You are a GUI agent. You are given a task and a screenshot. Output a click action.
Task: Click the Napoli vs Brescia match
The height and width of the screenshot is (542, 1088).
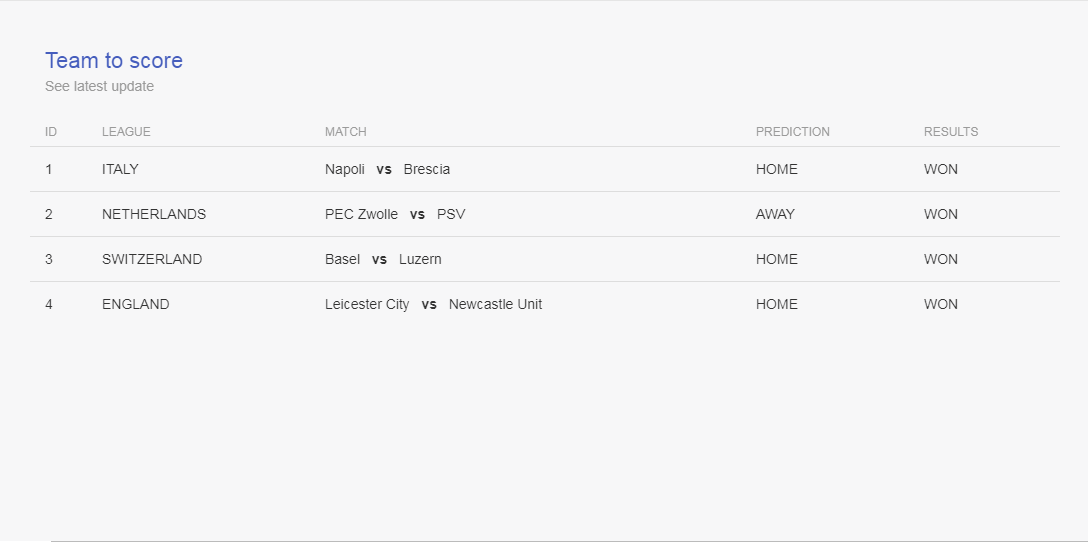(387, 169)
